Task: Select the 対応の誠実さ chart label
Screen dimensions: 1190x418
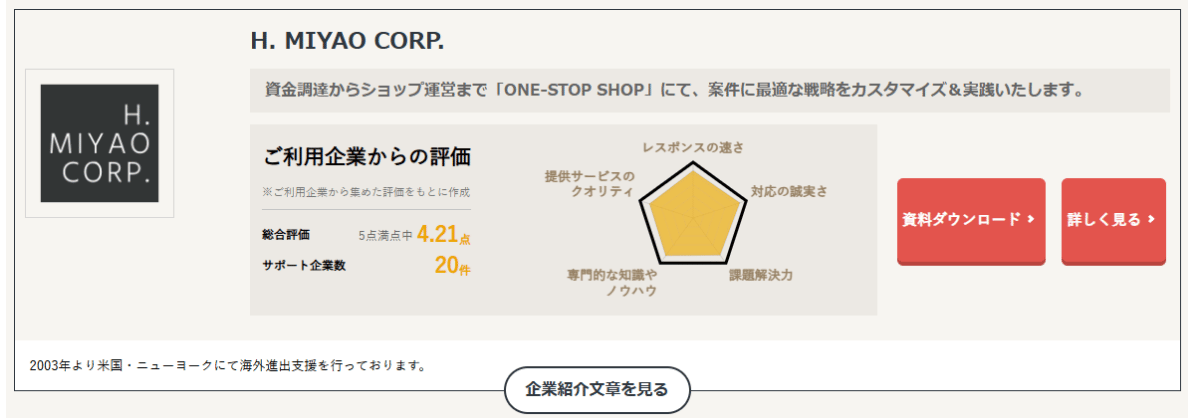Action: (x=789, y=192)
